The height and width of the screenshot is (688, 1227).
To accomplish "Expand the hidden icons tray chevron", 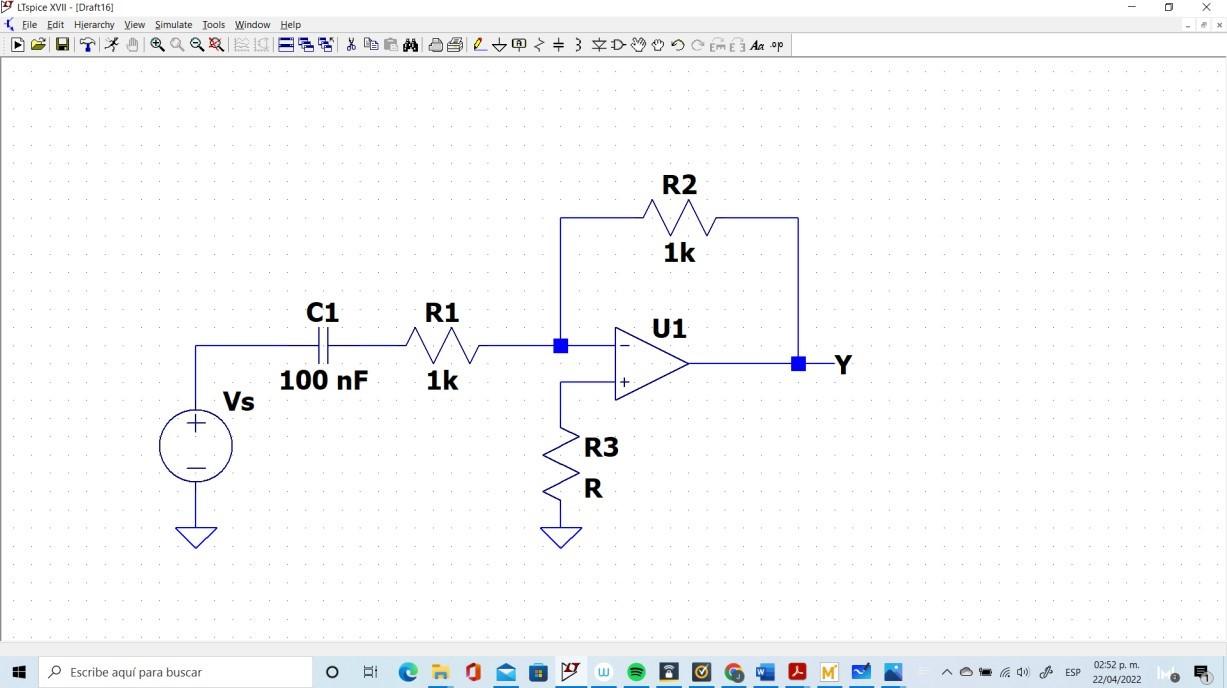I will click(946, 672).
